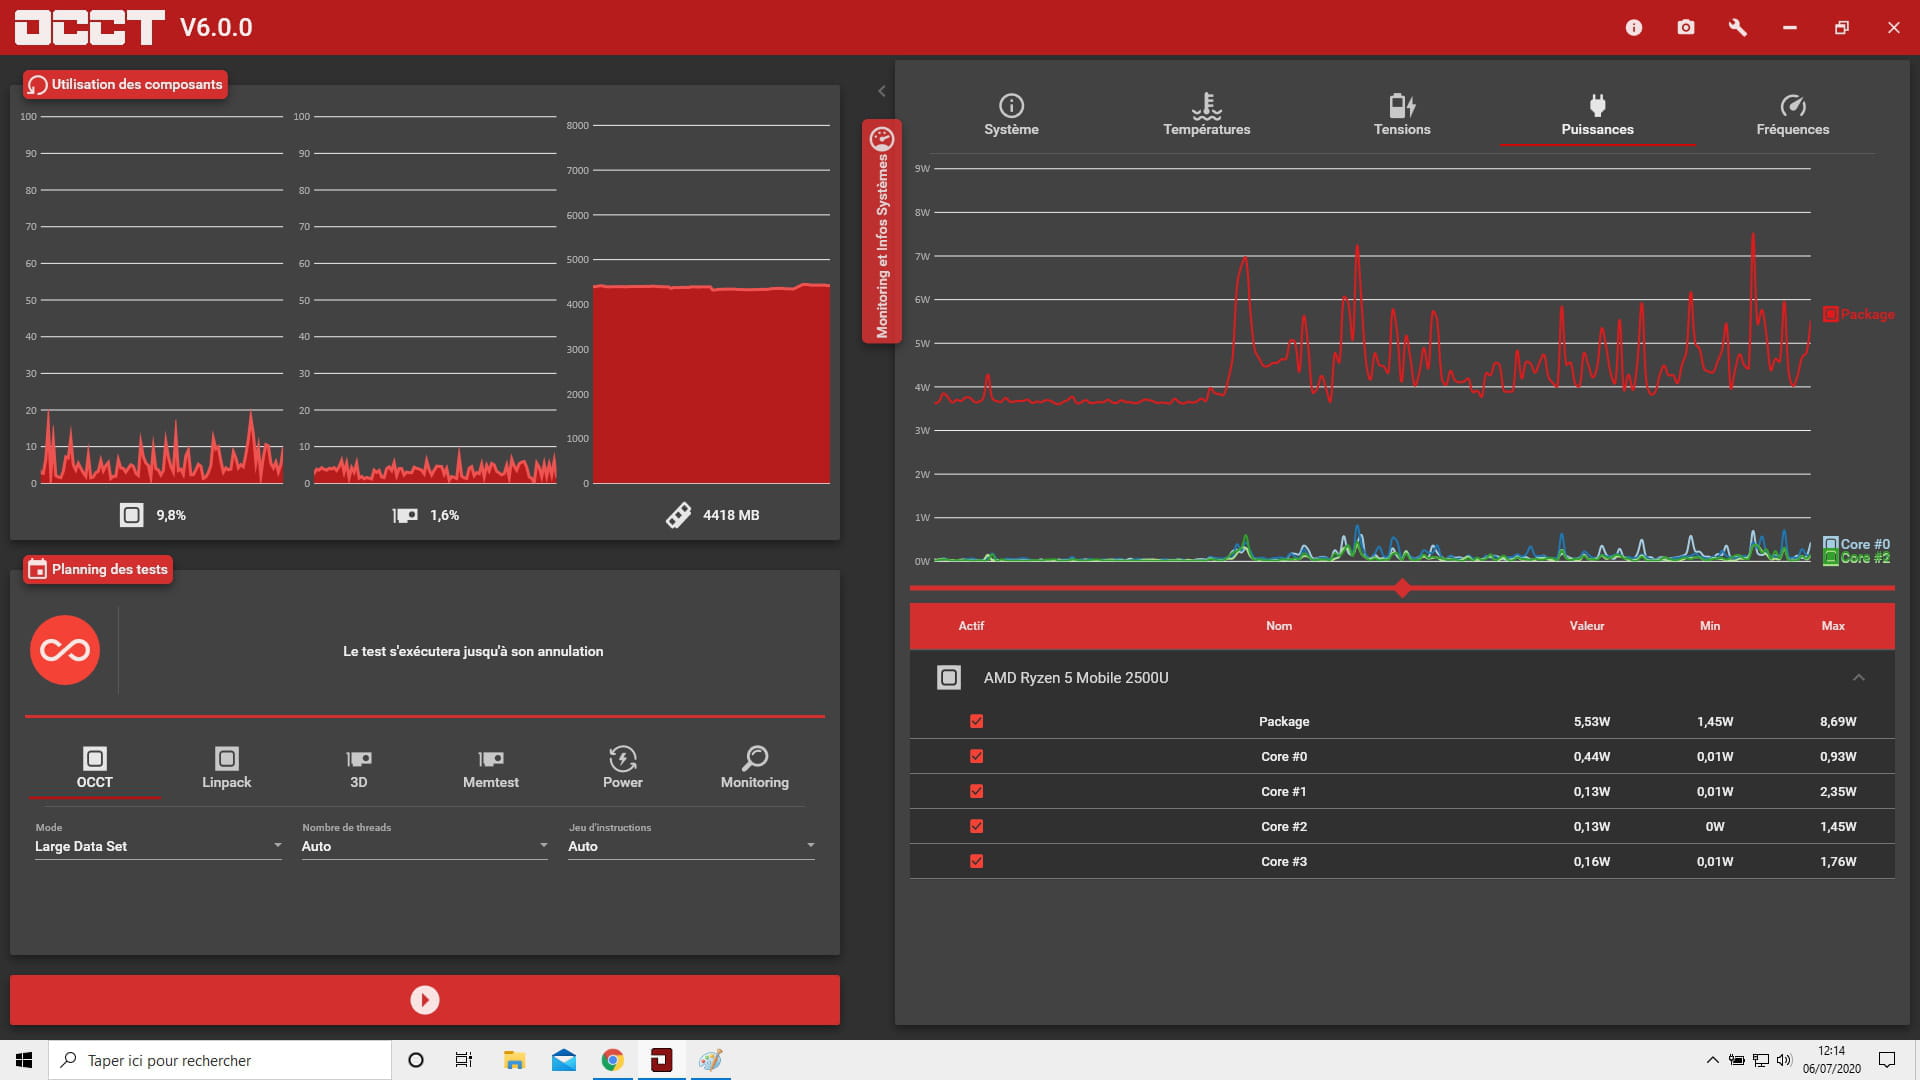Toggle the Package legend swatch on graph
The height and width of the screenshot is (1080, 1920).
tap(1830, 314)
